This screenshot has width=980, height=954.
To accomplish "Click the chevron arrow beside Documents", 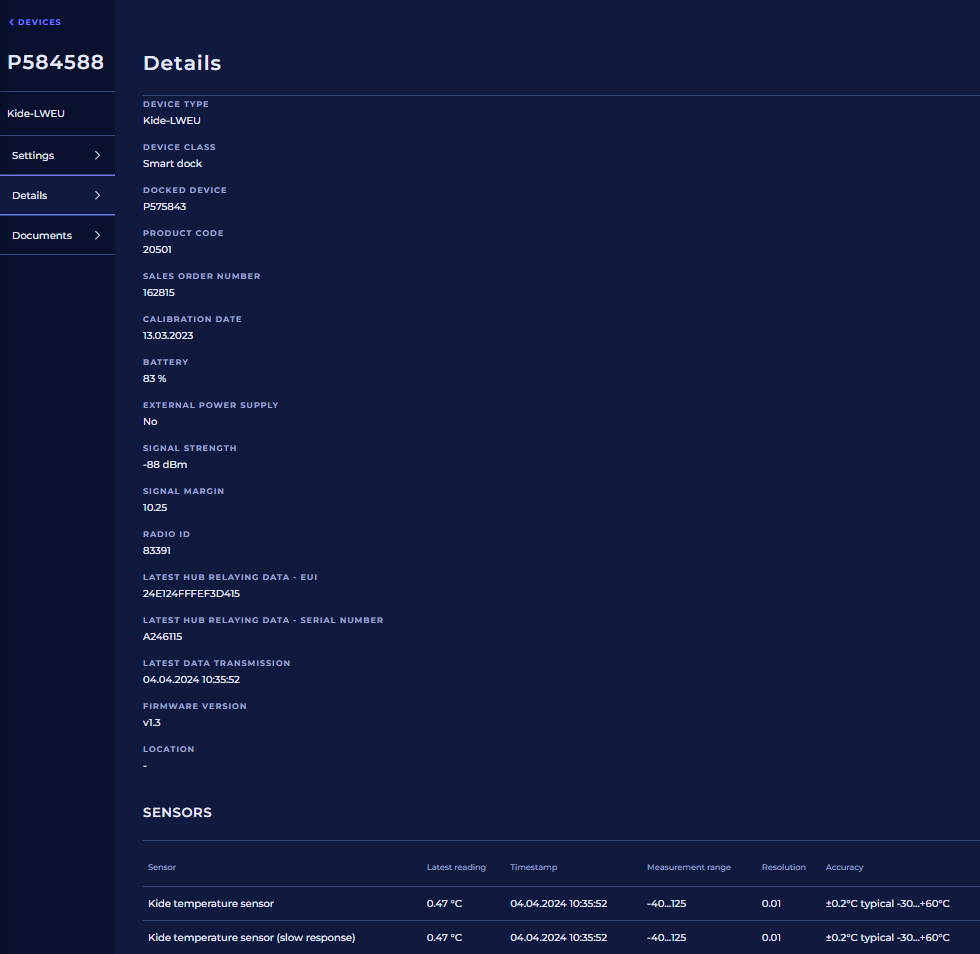I will tap(97, 235).
